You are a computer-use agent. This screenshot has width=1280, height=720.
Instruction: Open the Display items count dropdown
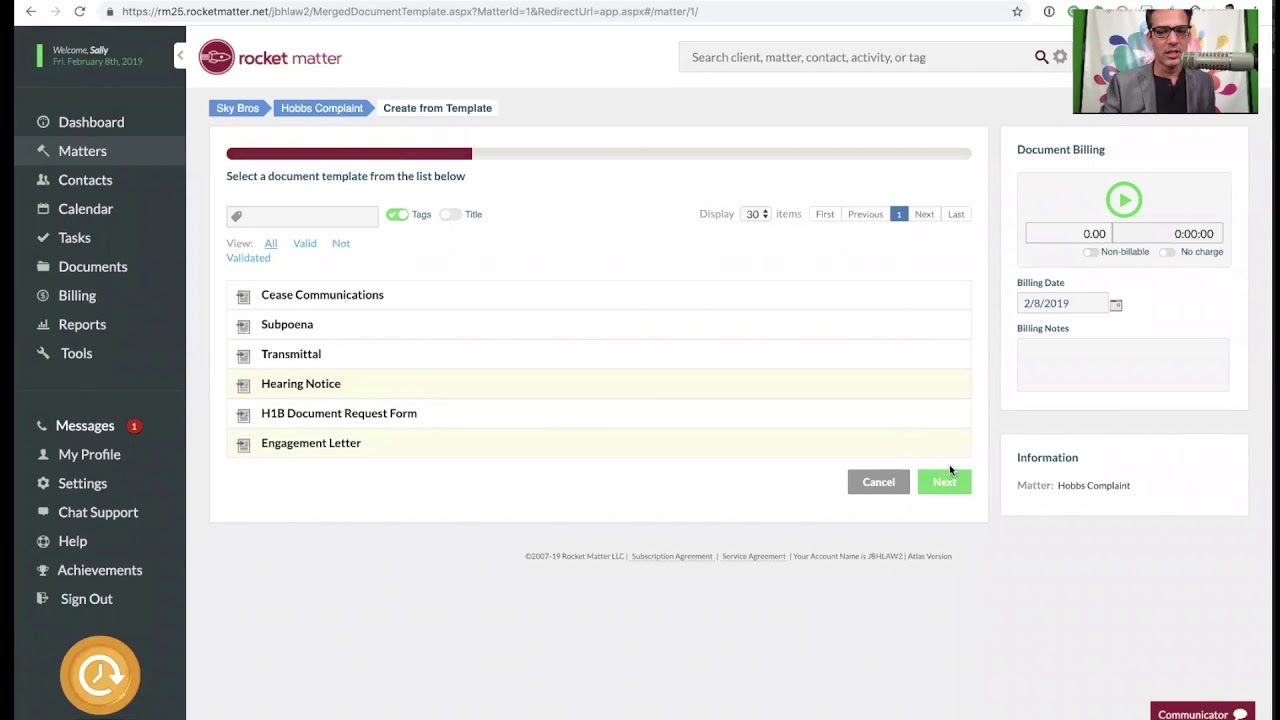coord(756,214)
